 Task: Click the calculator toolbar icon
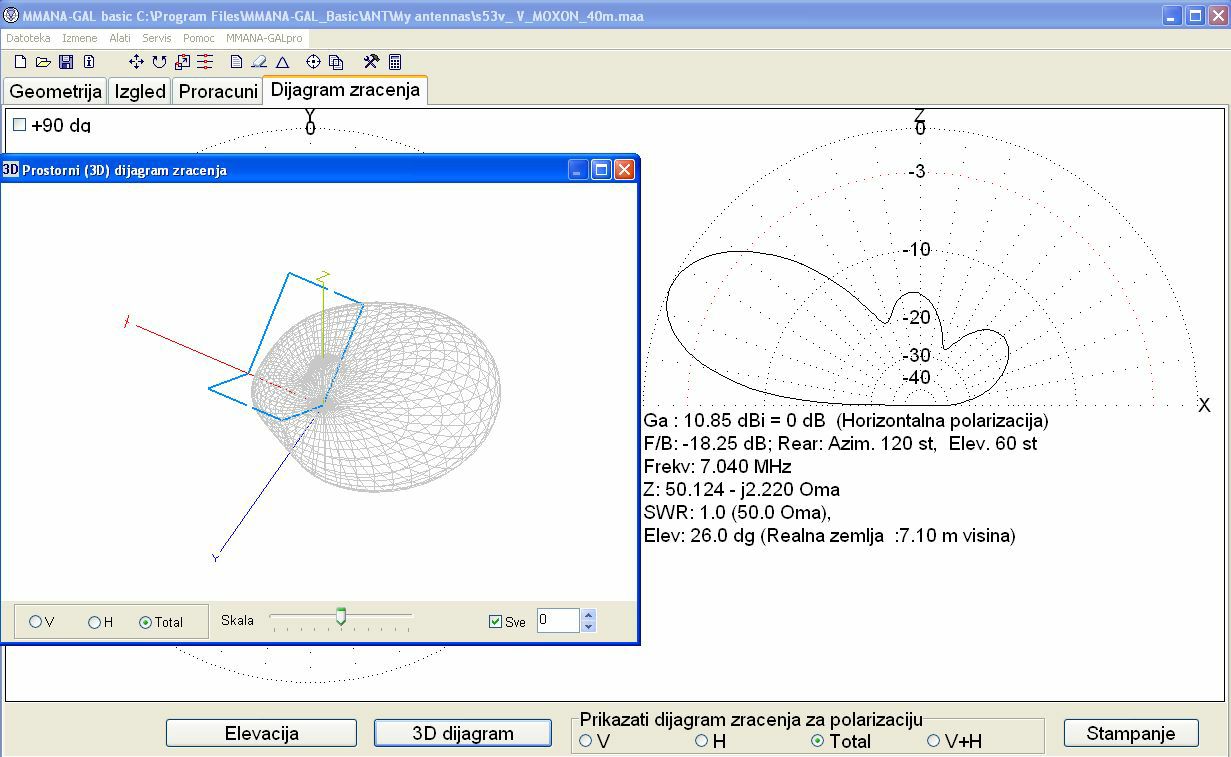pos(395,62)
